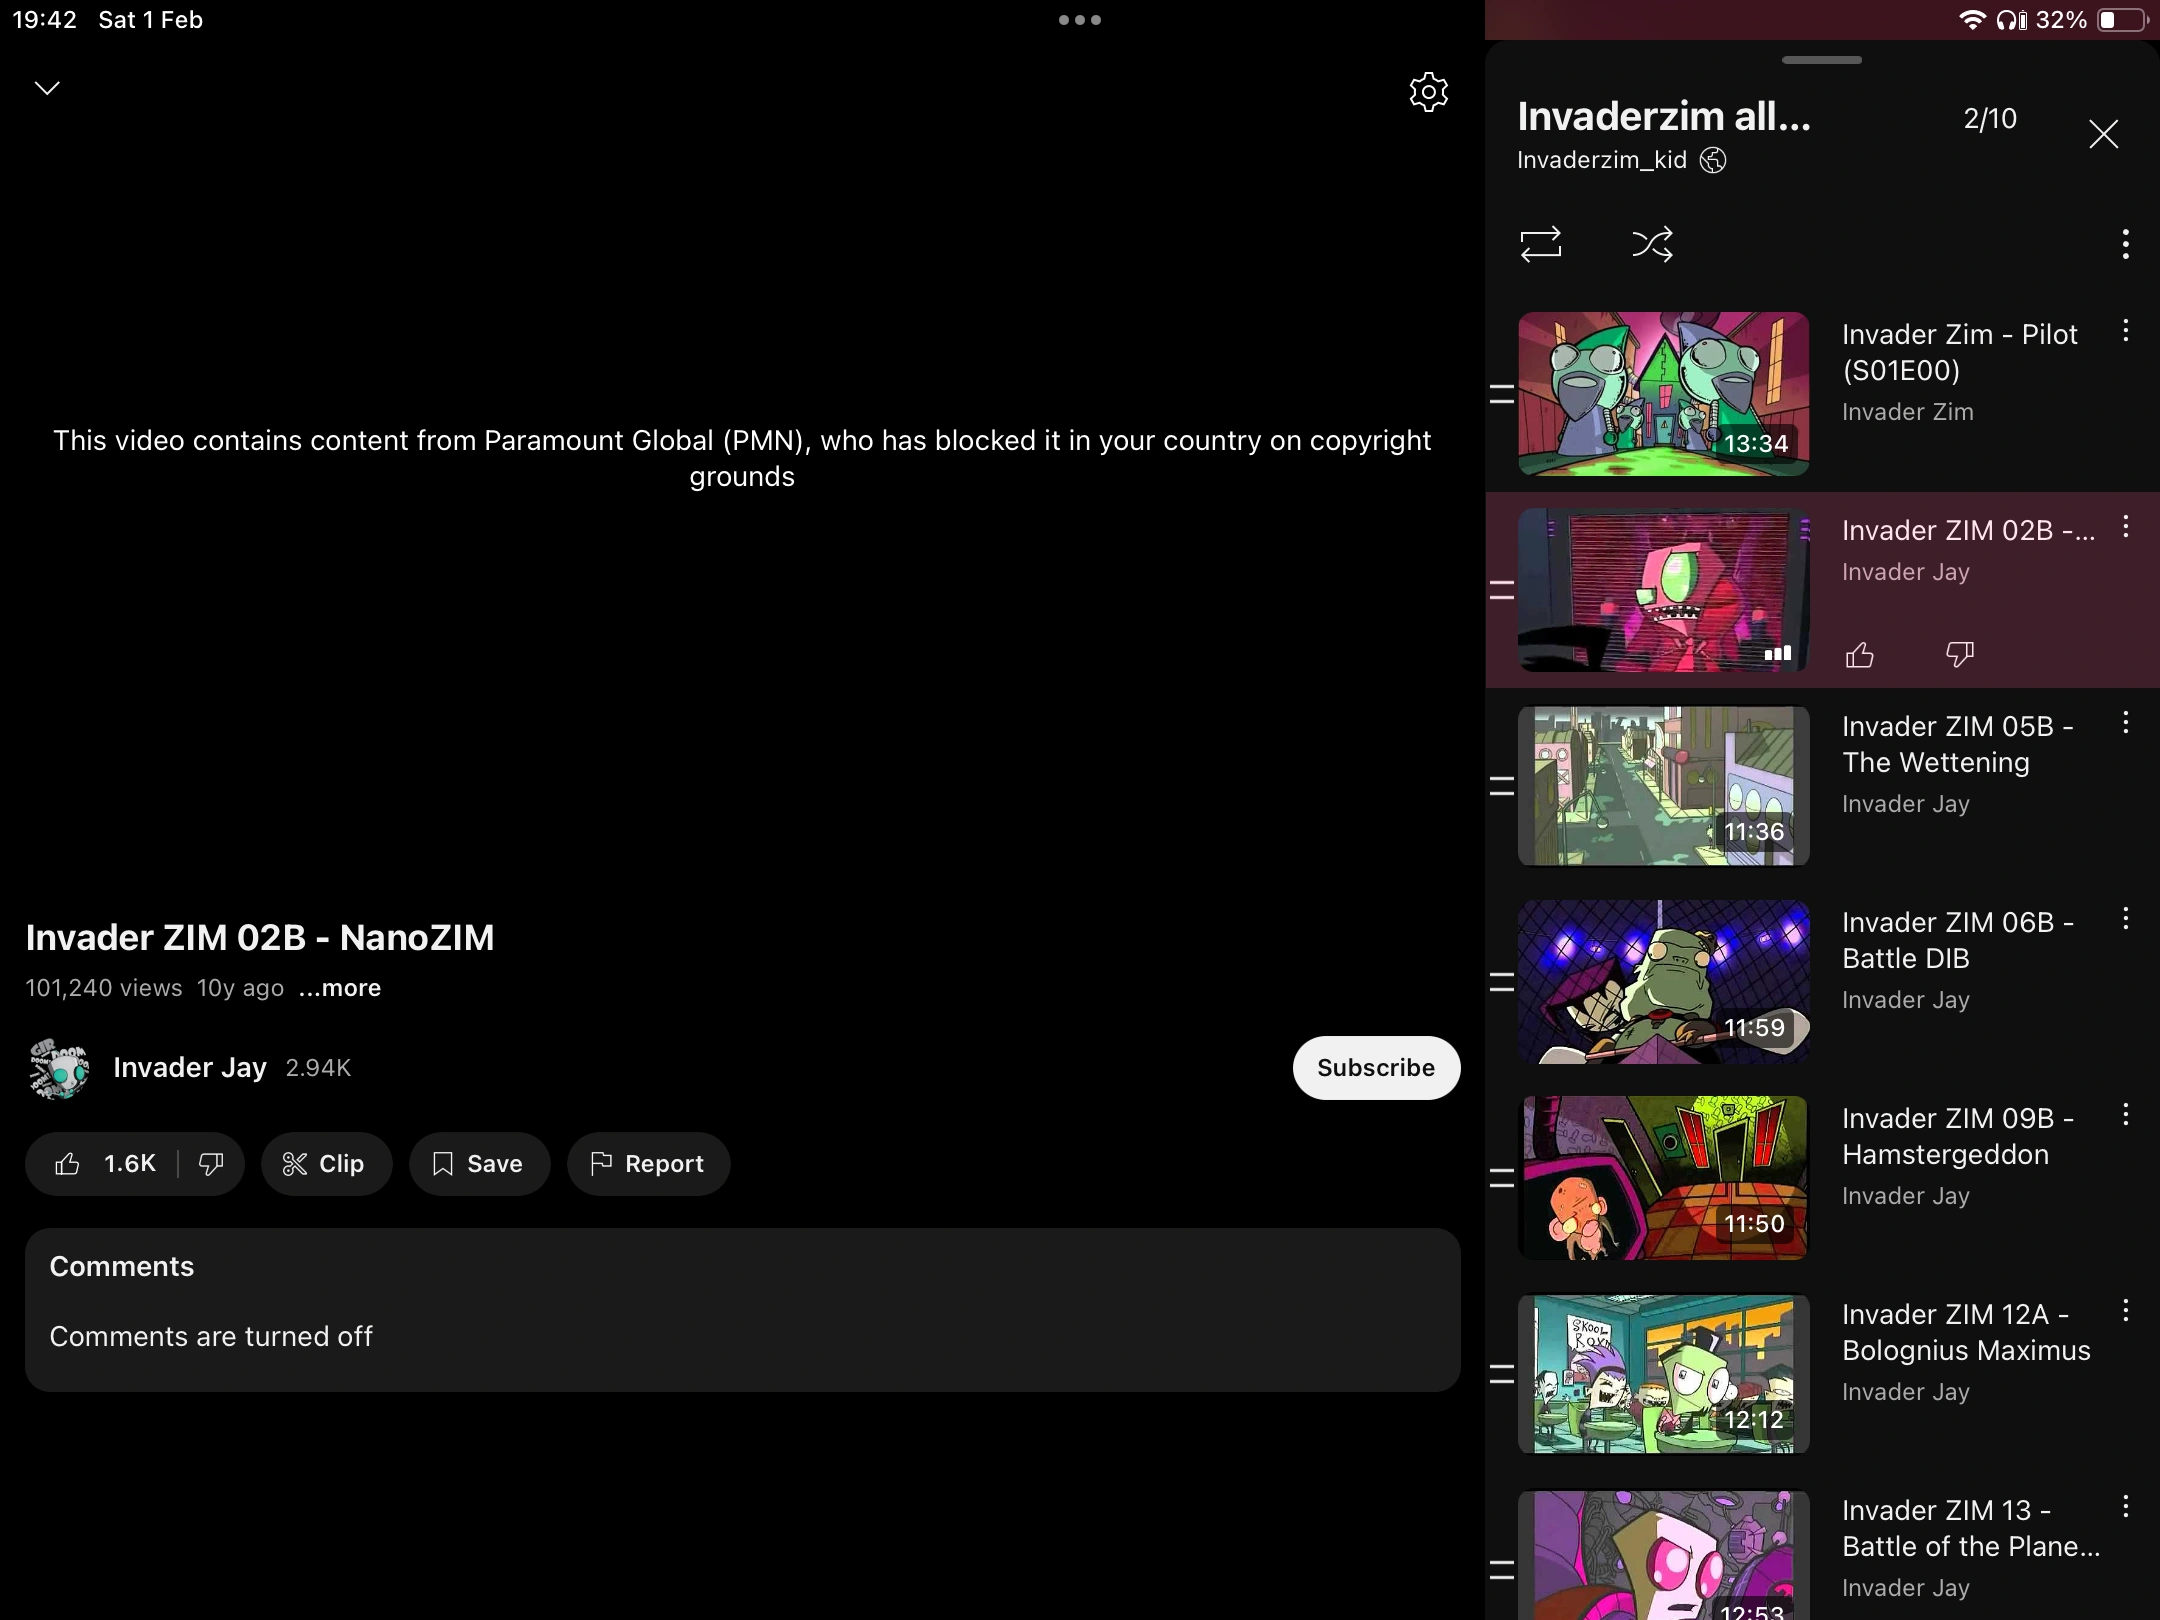Tap the iPad multitasking ellipsis at top

[x=1079, y=19]
